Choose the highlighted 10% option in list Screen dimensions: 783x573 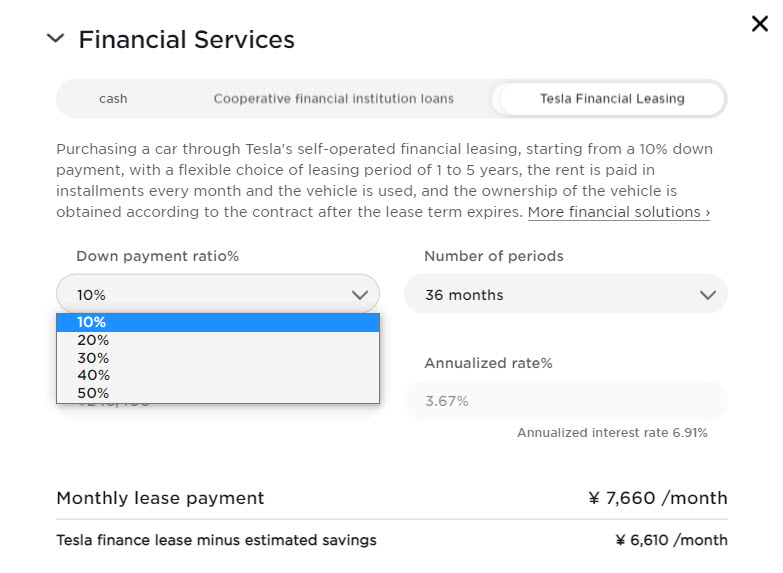[218, 322]
